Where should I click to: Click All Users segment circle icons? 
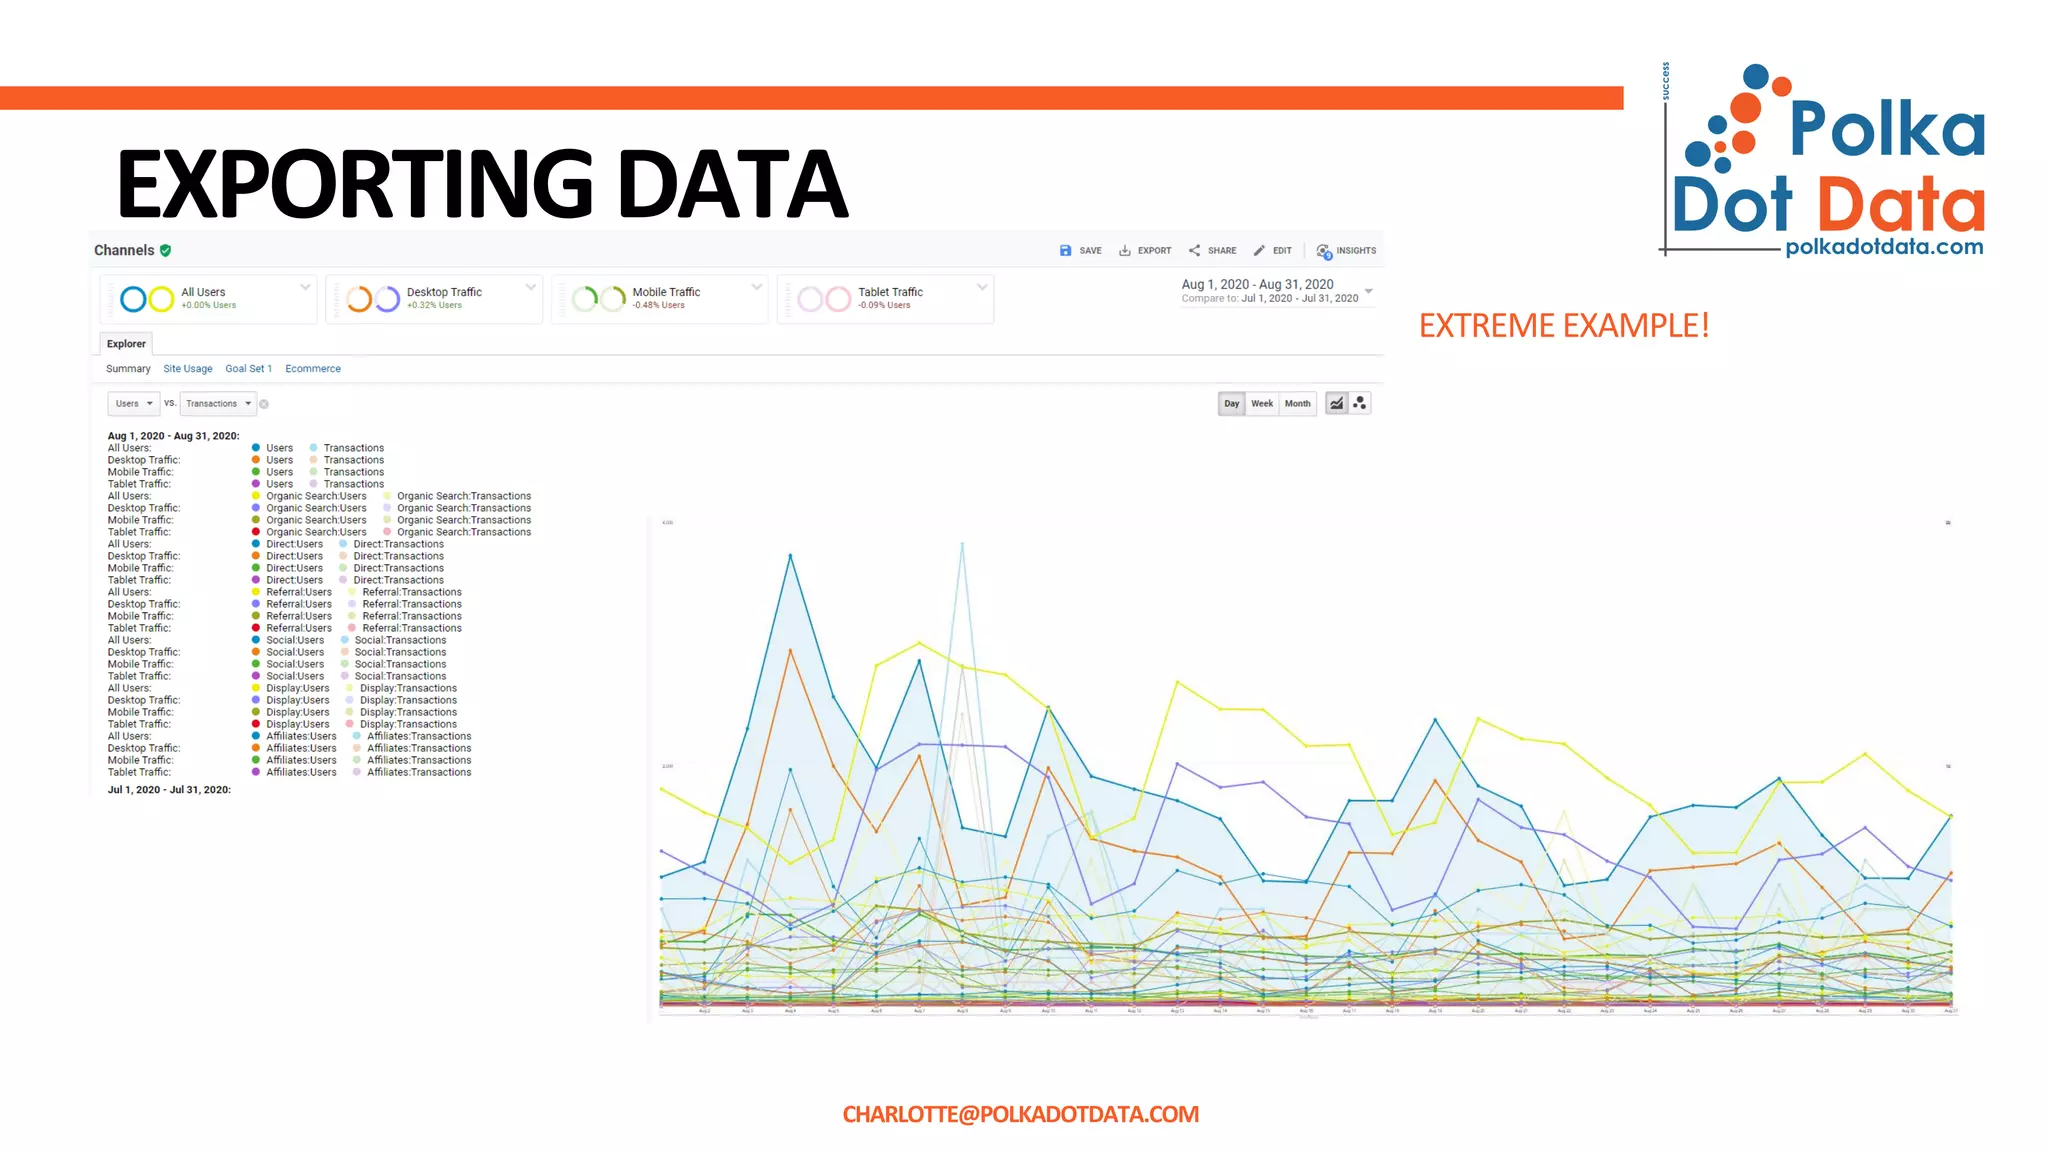[147, 298]
